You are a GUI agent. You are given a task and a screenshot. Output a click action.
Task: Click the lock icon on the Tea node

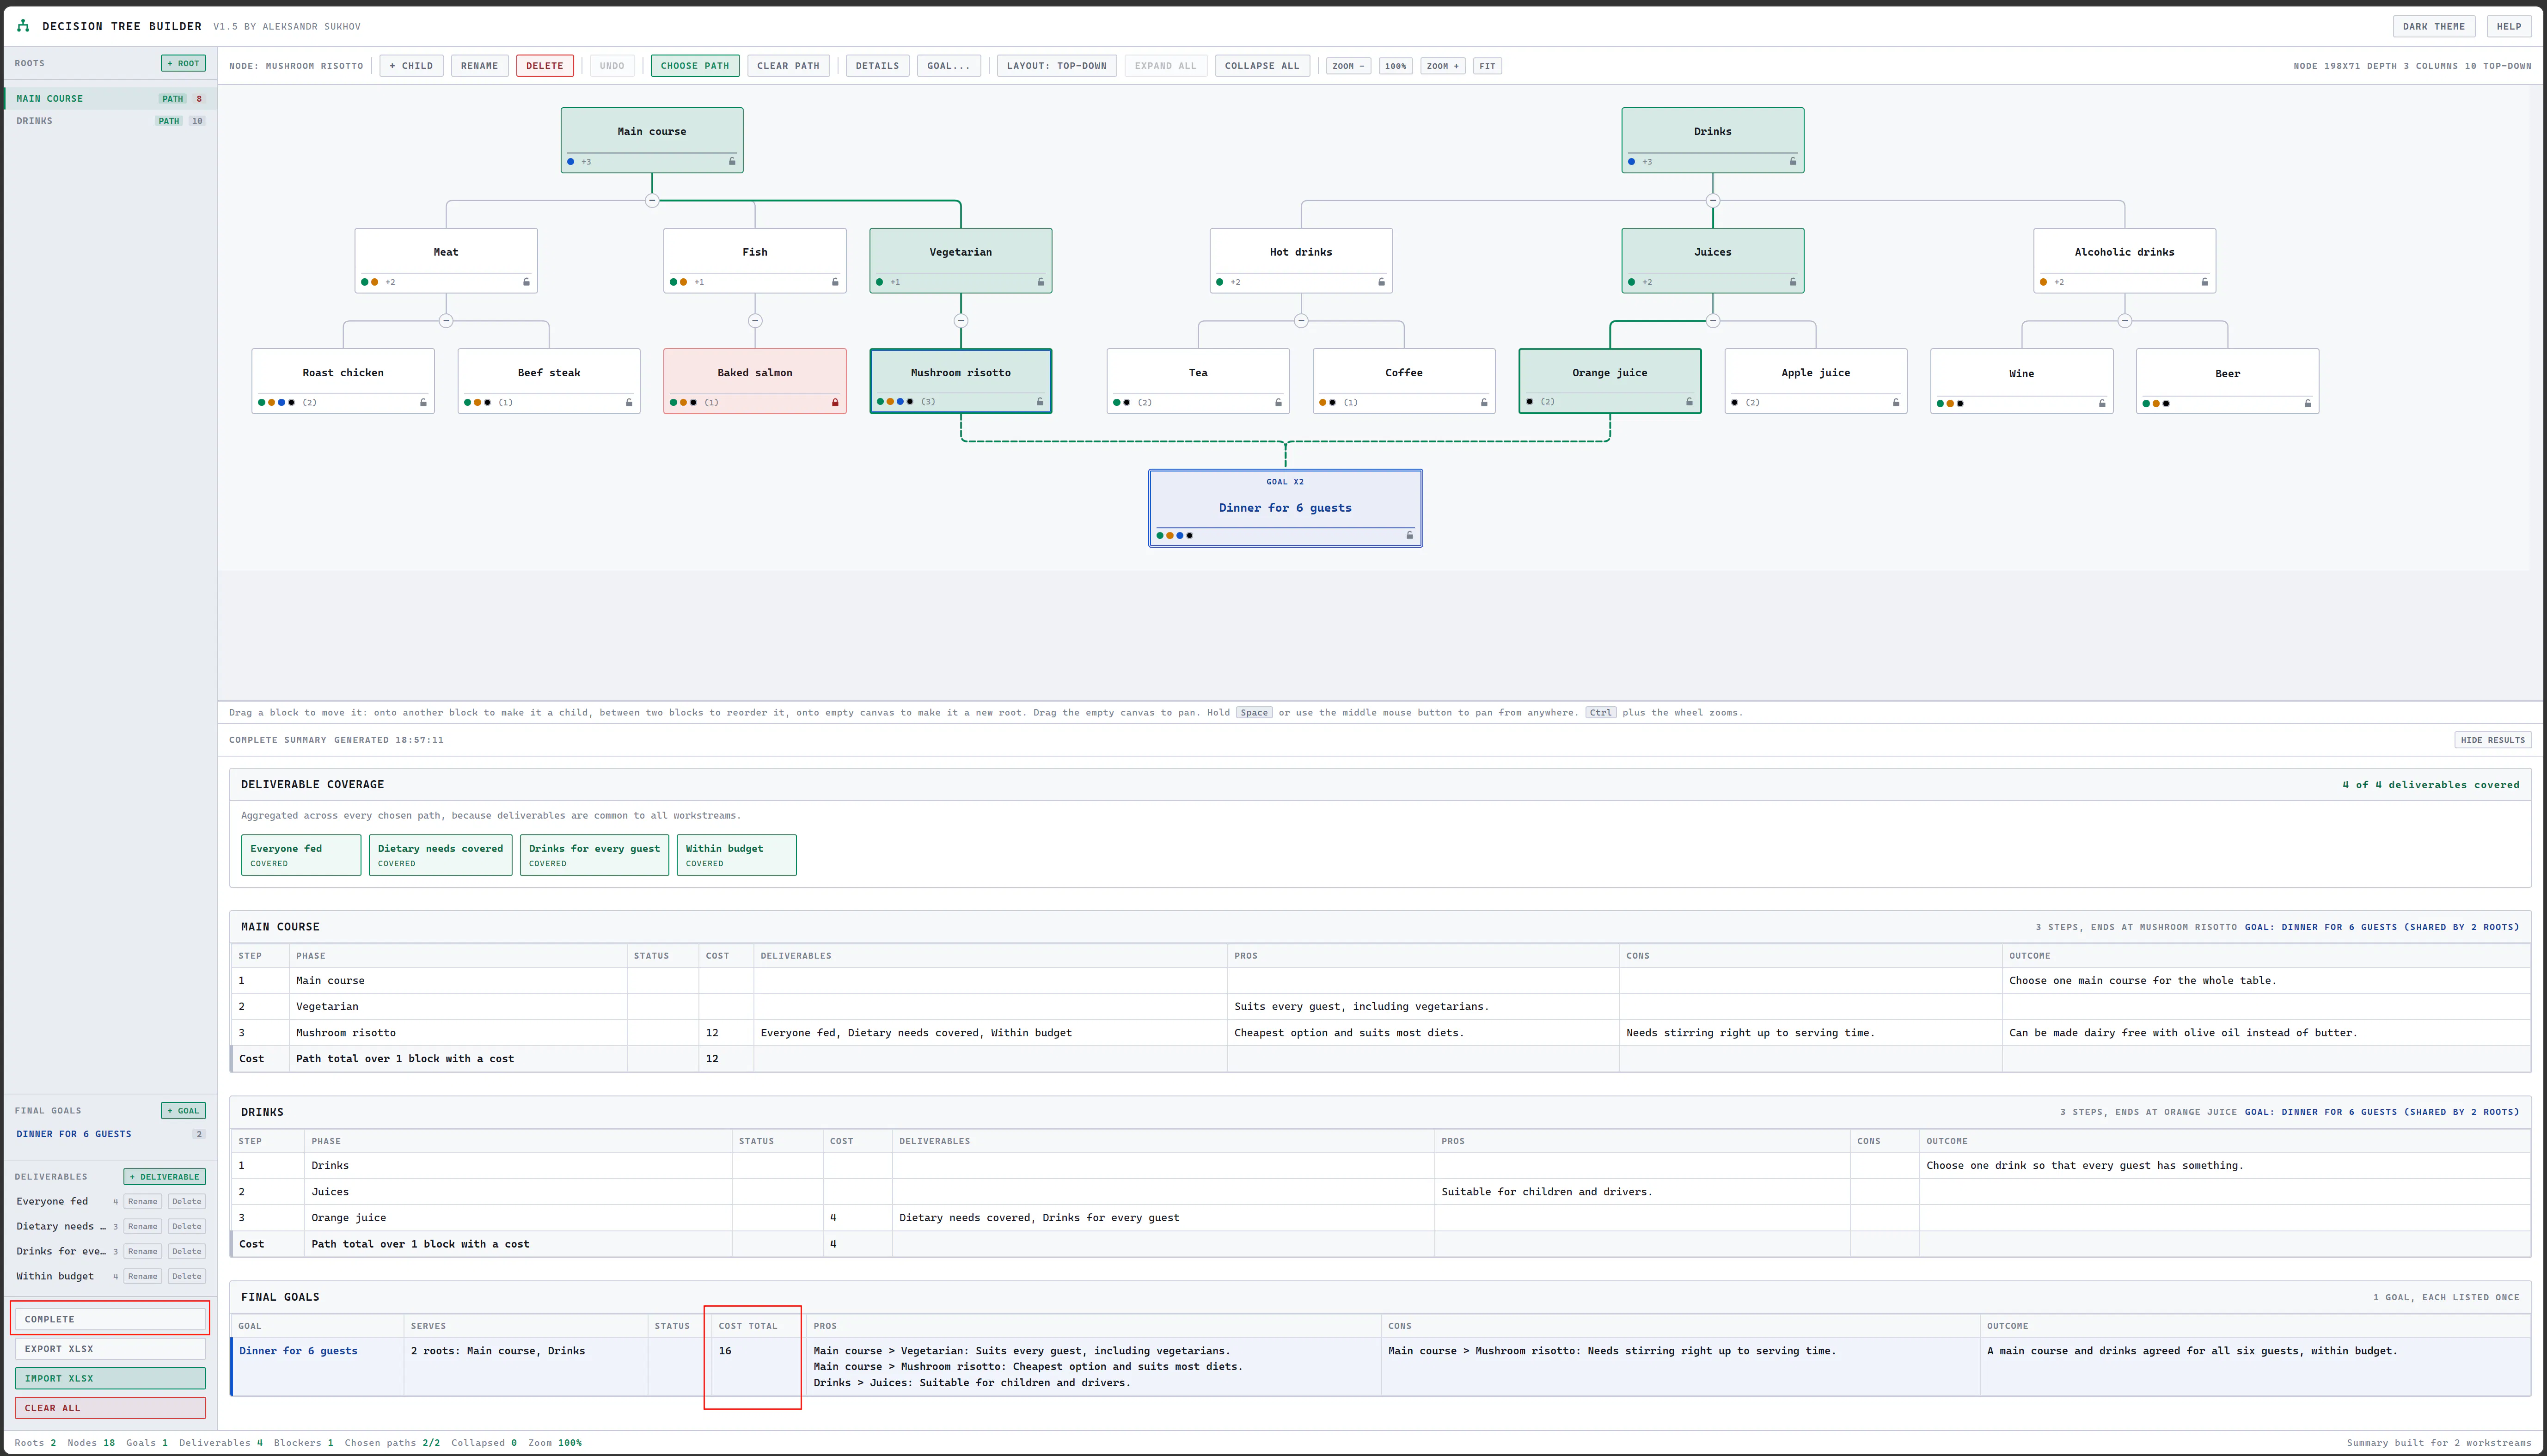click(1278, 402)
